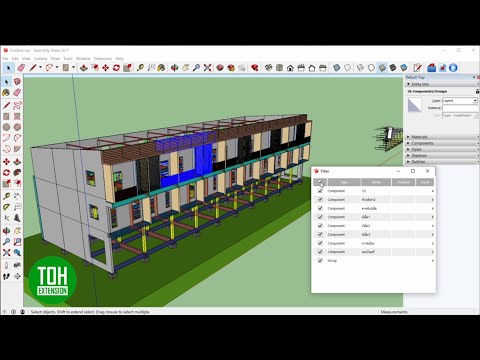
Task: Switch to the Iso standard view
Action: coord(268,68)
